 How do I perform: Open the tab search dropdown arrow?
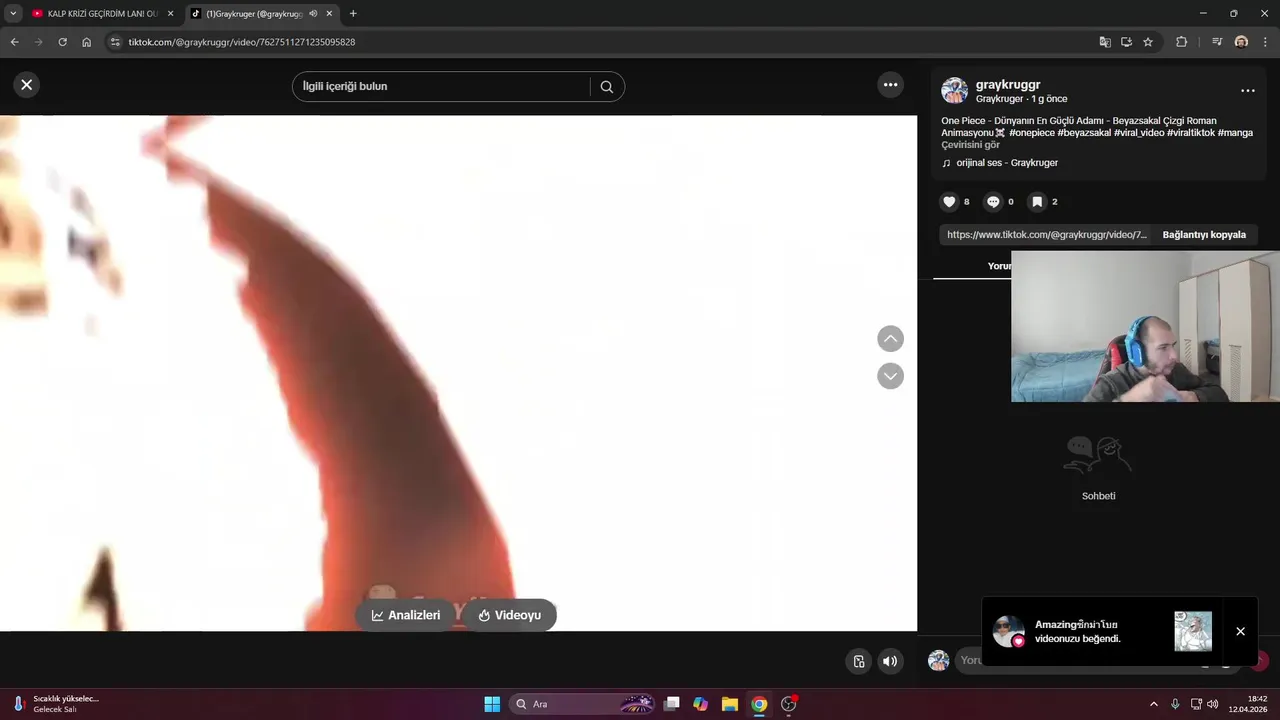coord(13,14)
